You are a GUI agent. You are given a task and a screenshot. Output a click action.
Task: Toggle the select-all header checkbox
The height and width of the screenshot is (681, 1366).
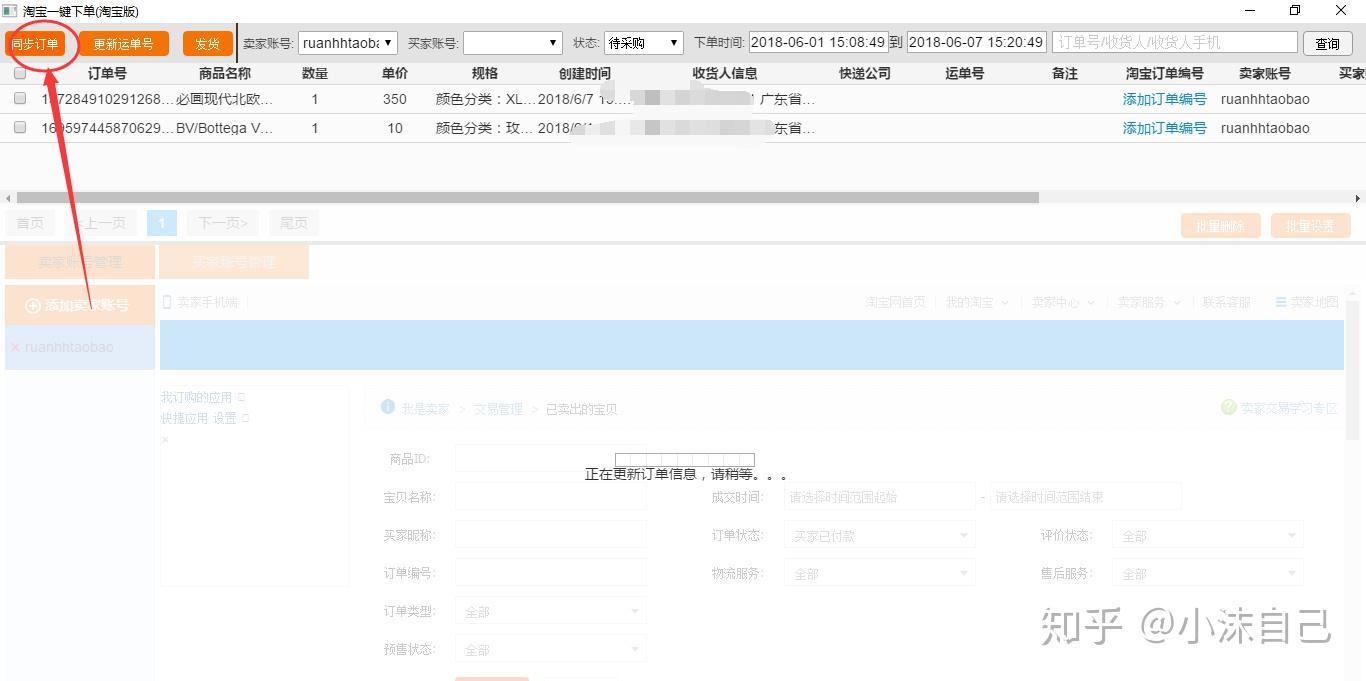(20, 73)
